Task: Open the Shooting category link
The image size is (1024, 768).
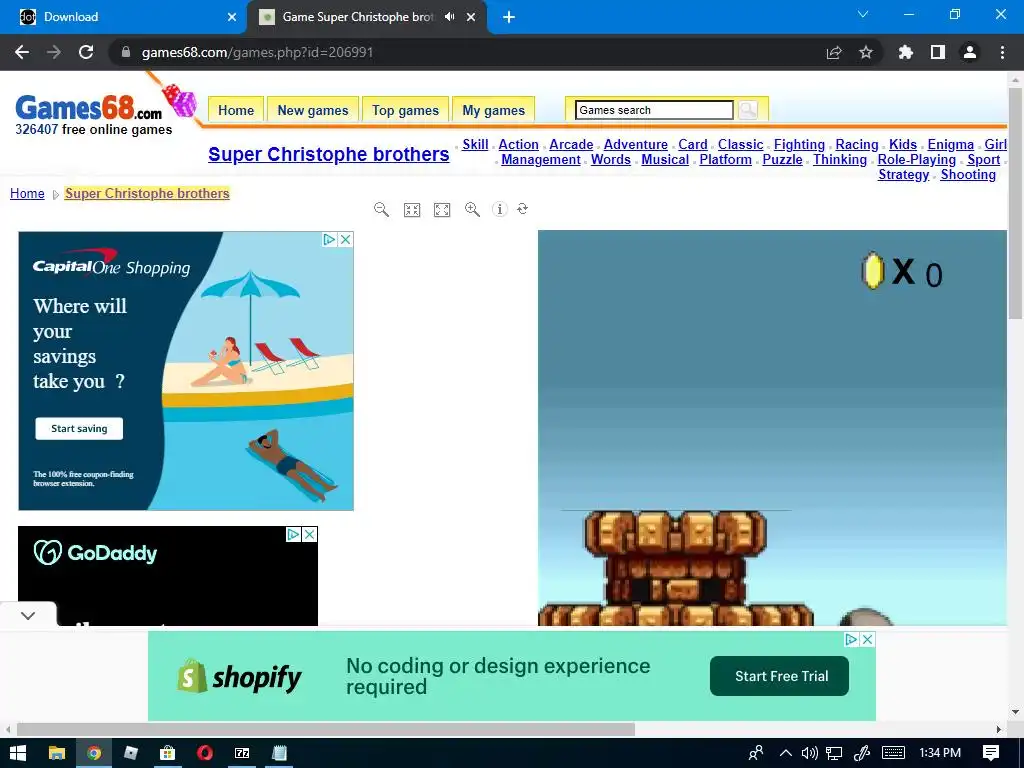Action: pyautogui.click(x=968, y=174)
